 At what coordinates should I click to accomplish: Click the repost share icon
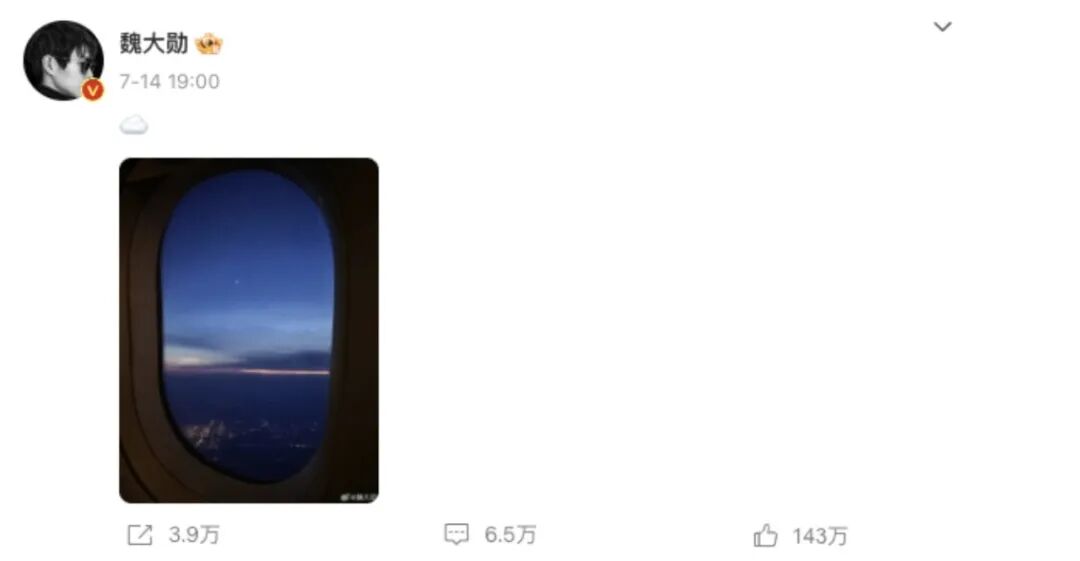[x=140, y=535]
